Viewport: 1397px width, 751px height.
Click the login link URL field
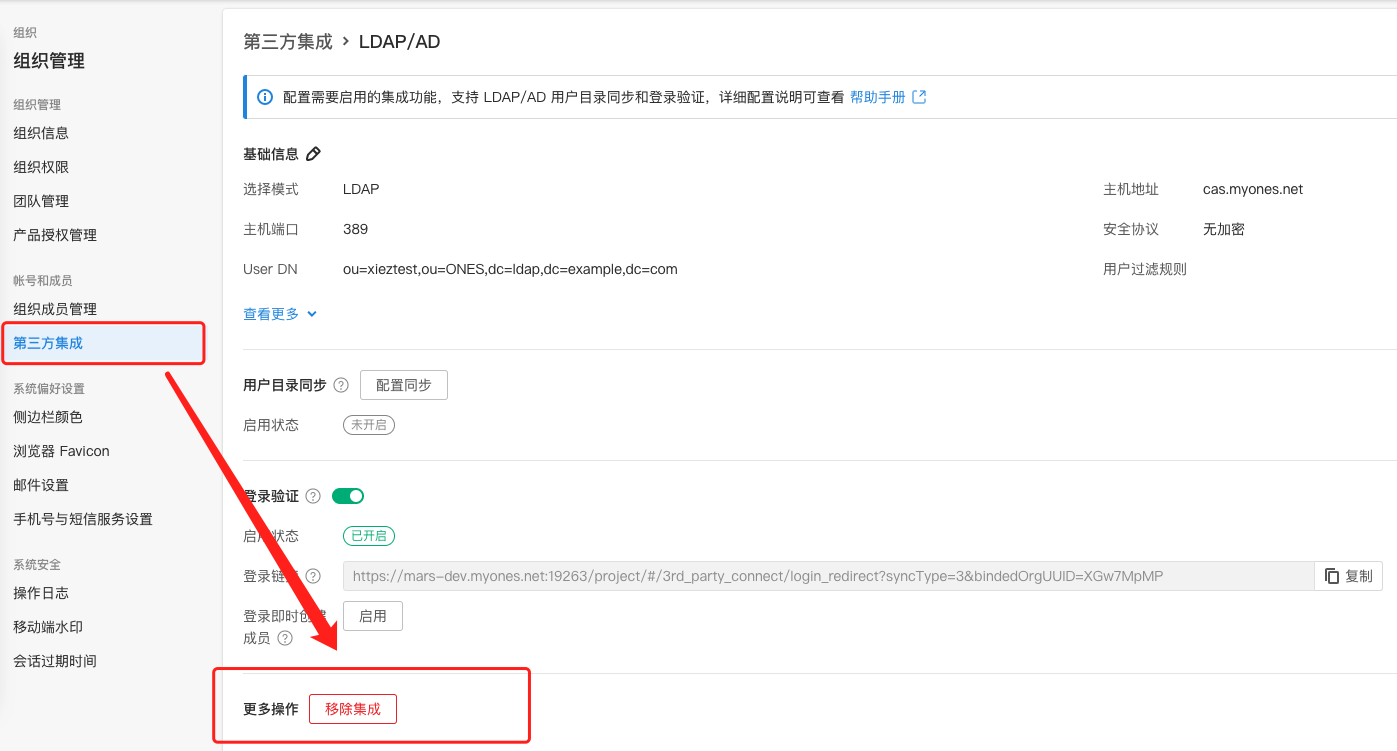[828, 576]
